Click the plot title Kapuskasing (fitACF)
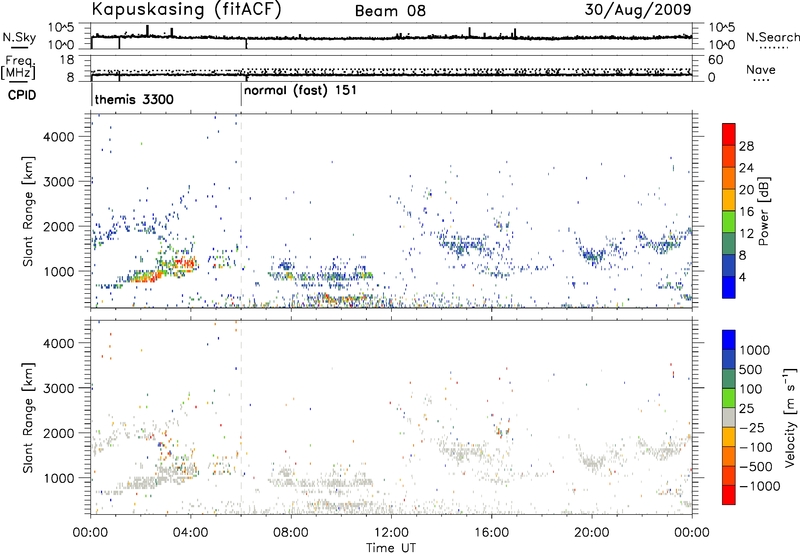The height and width of the screenshot is (554, 800). (x=186, y=10)
